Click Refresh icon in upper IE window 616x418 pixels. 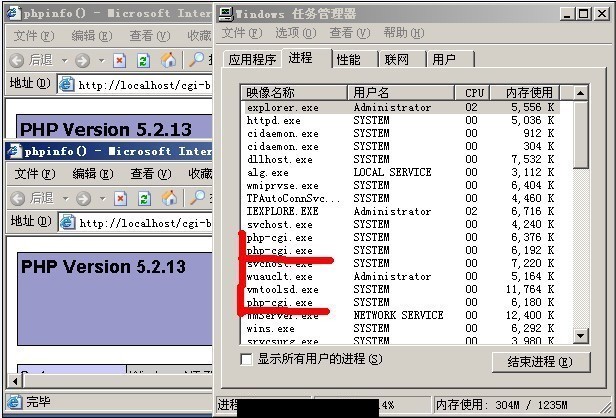[x=143, y=60]
